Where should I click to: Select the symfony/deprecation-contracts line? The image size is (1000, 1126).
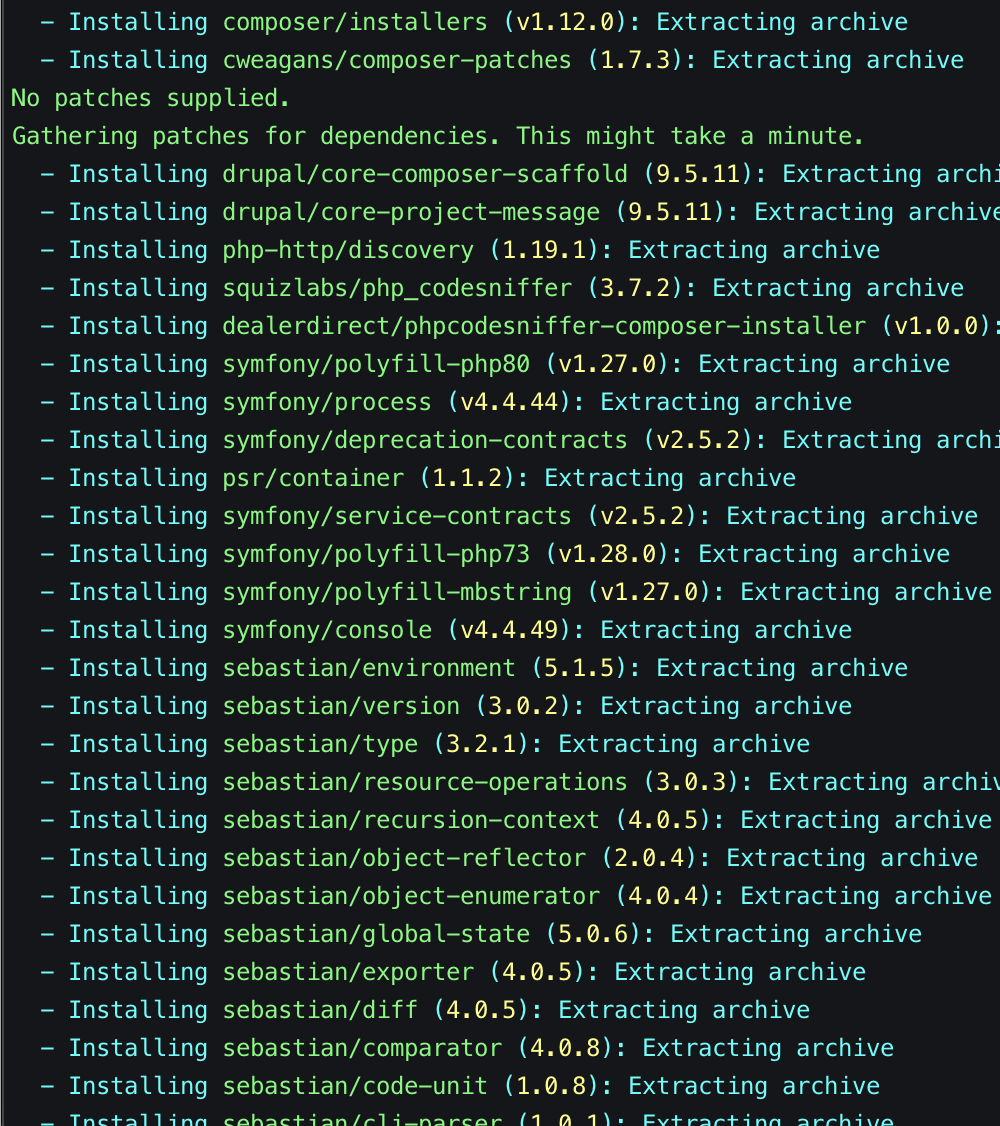tap(423, 439)
